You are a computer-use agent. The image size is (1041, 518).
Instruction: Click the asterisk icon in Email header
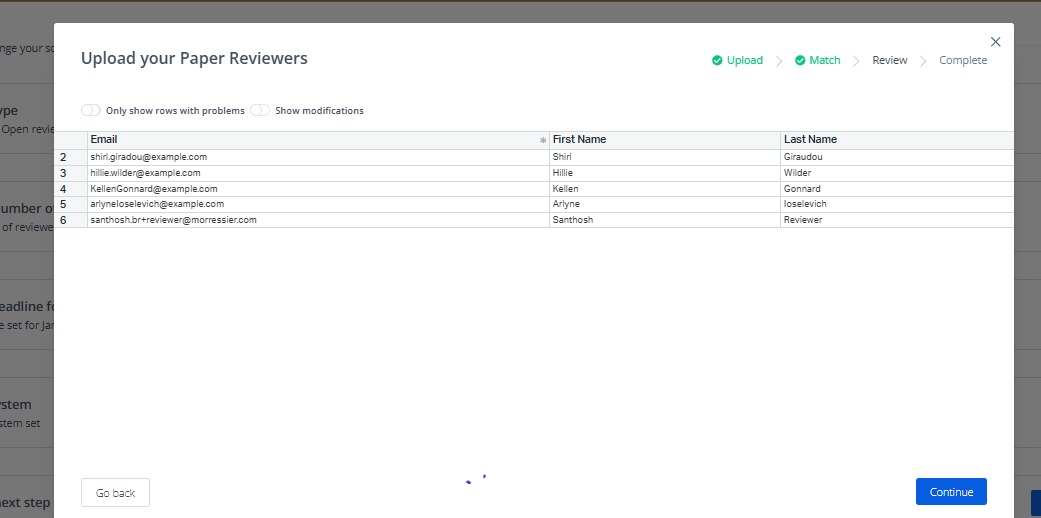click(543, 141)
